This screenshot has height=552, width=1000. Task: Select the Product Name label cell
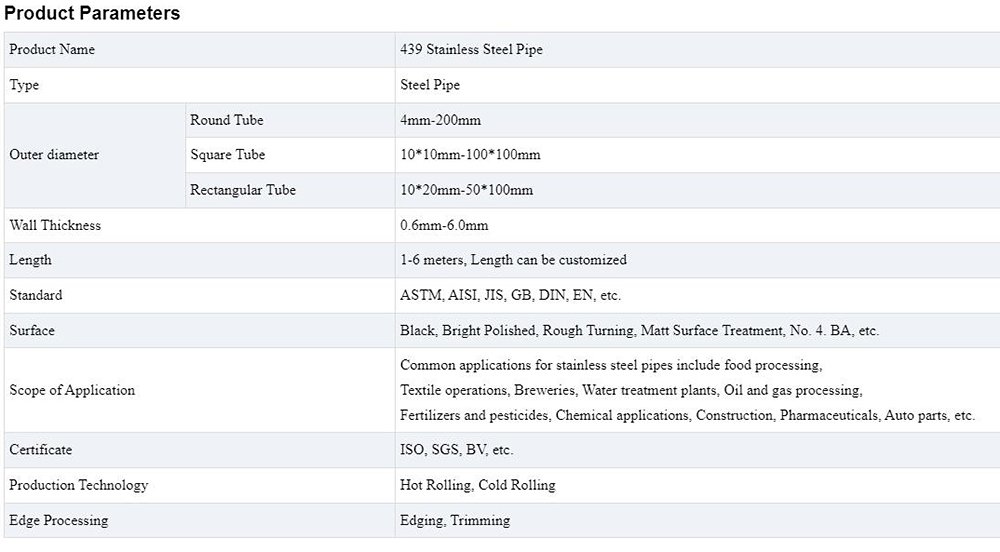[x=53, y=49]
